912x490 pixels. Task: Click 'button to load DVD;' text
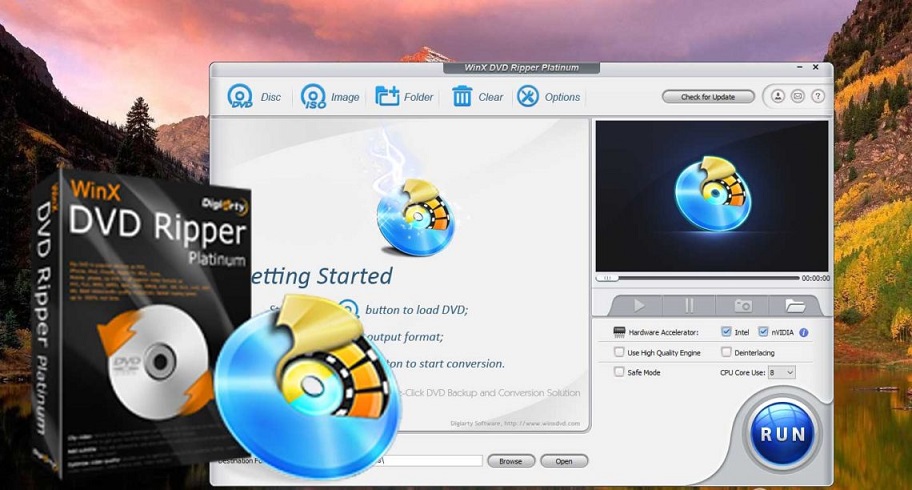(416, 310)
